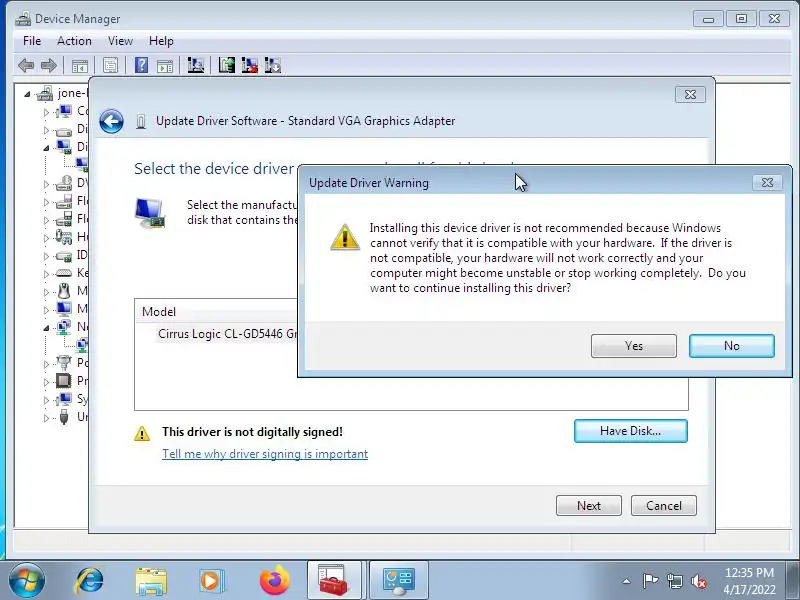The width and height of the screenshot is (800, 600).
Task: Click Update Driver Software toolbar icon
Action: 227,65
